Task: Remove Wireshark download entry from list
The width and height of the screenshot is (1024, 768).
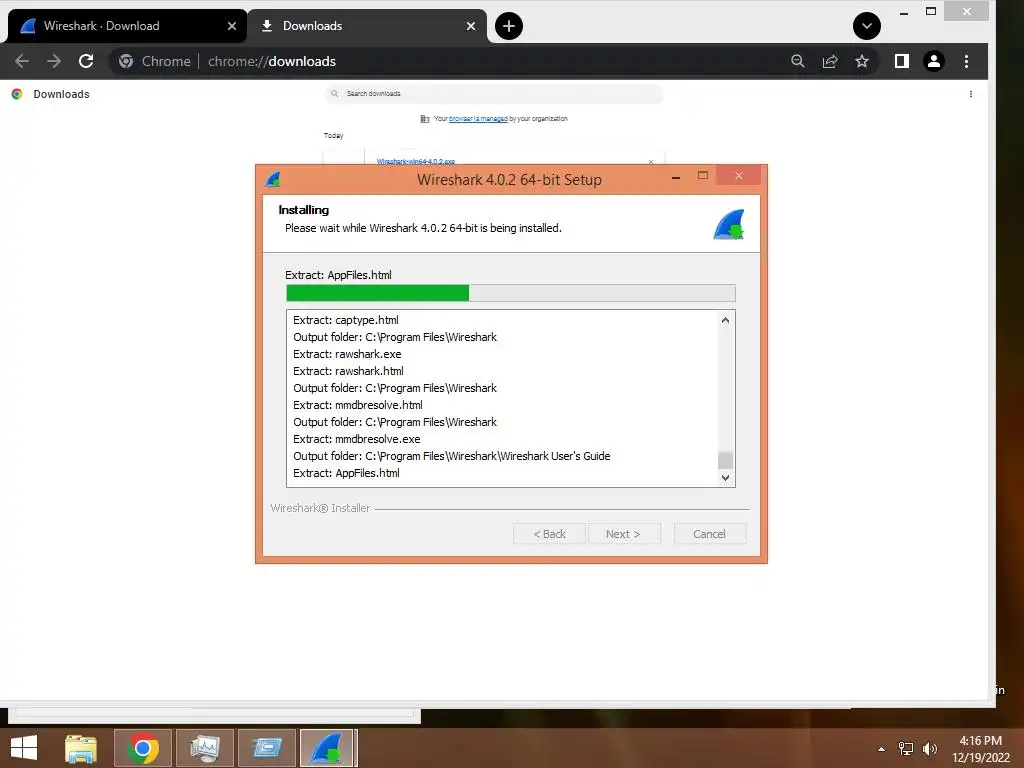Action: pos(650,161)
